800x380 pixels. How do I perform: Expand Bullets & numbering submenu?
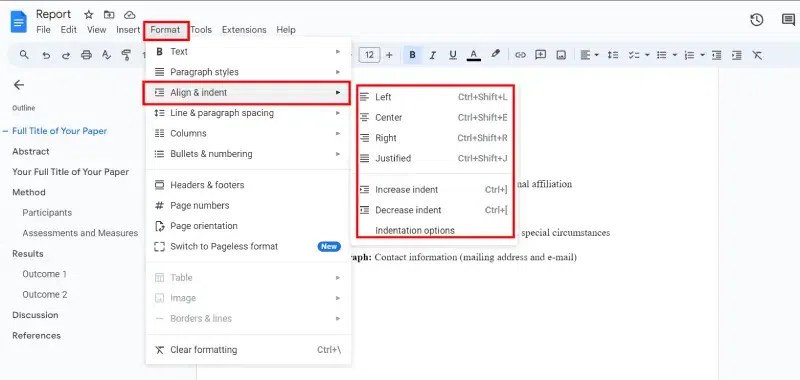[x=248, y=154]
